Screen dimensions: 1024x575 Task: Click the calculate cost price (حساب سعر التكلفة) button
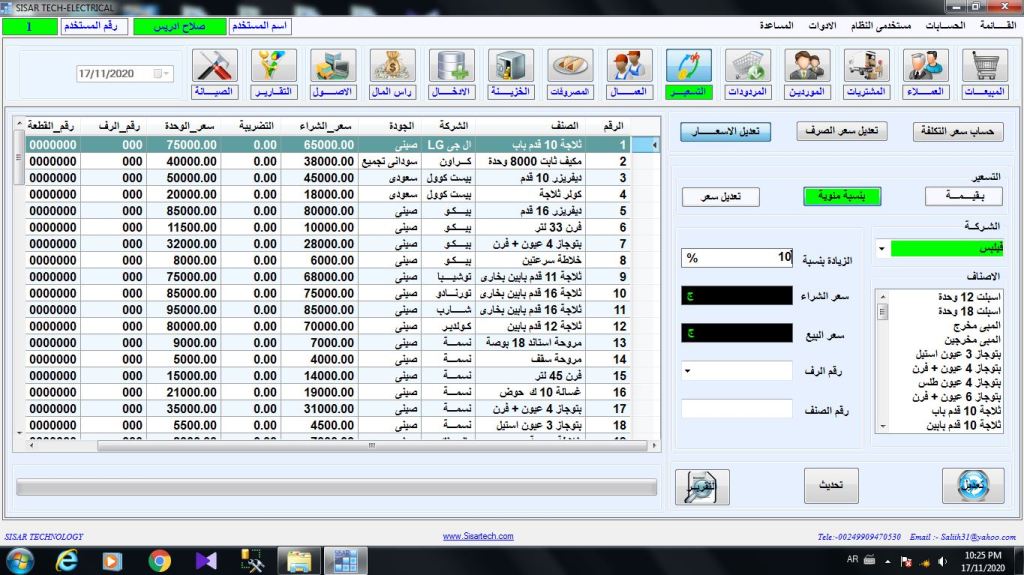point(957,132)
